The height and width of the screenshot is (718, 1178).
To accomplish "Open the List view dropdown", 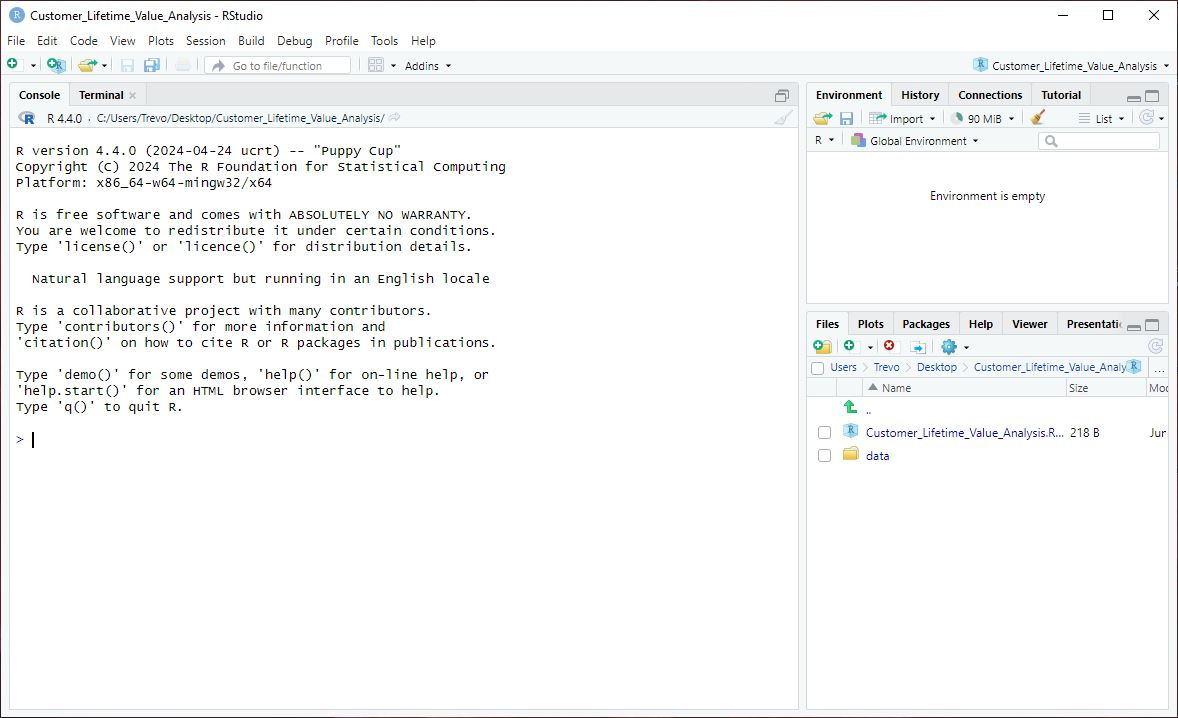I will point(1101,118).
